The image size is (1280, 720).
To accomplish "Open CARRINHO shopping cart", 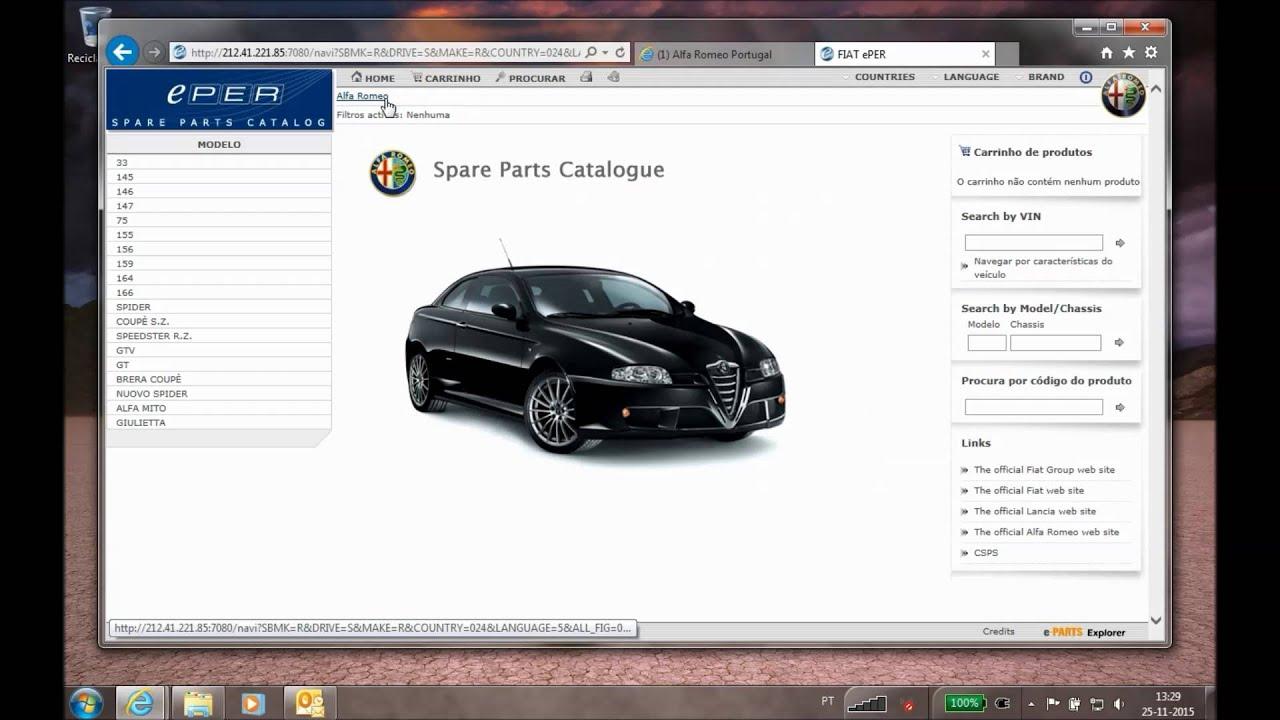I will [446, 77].
